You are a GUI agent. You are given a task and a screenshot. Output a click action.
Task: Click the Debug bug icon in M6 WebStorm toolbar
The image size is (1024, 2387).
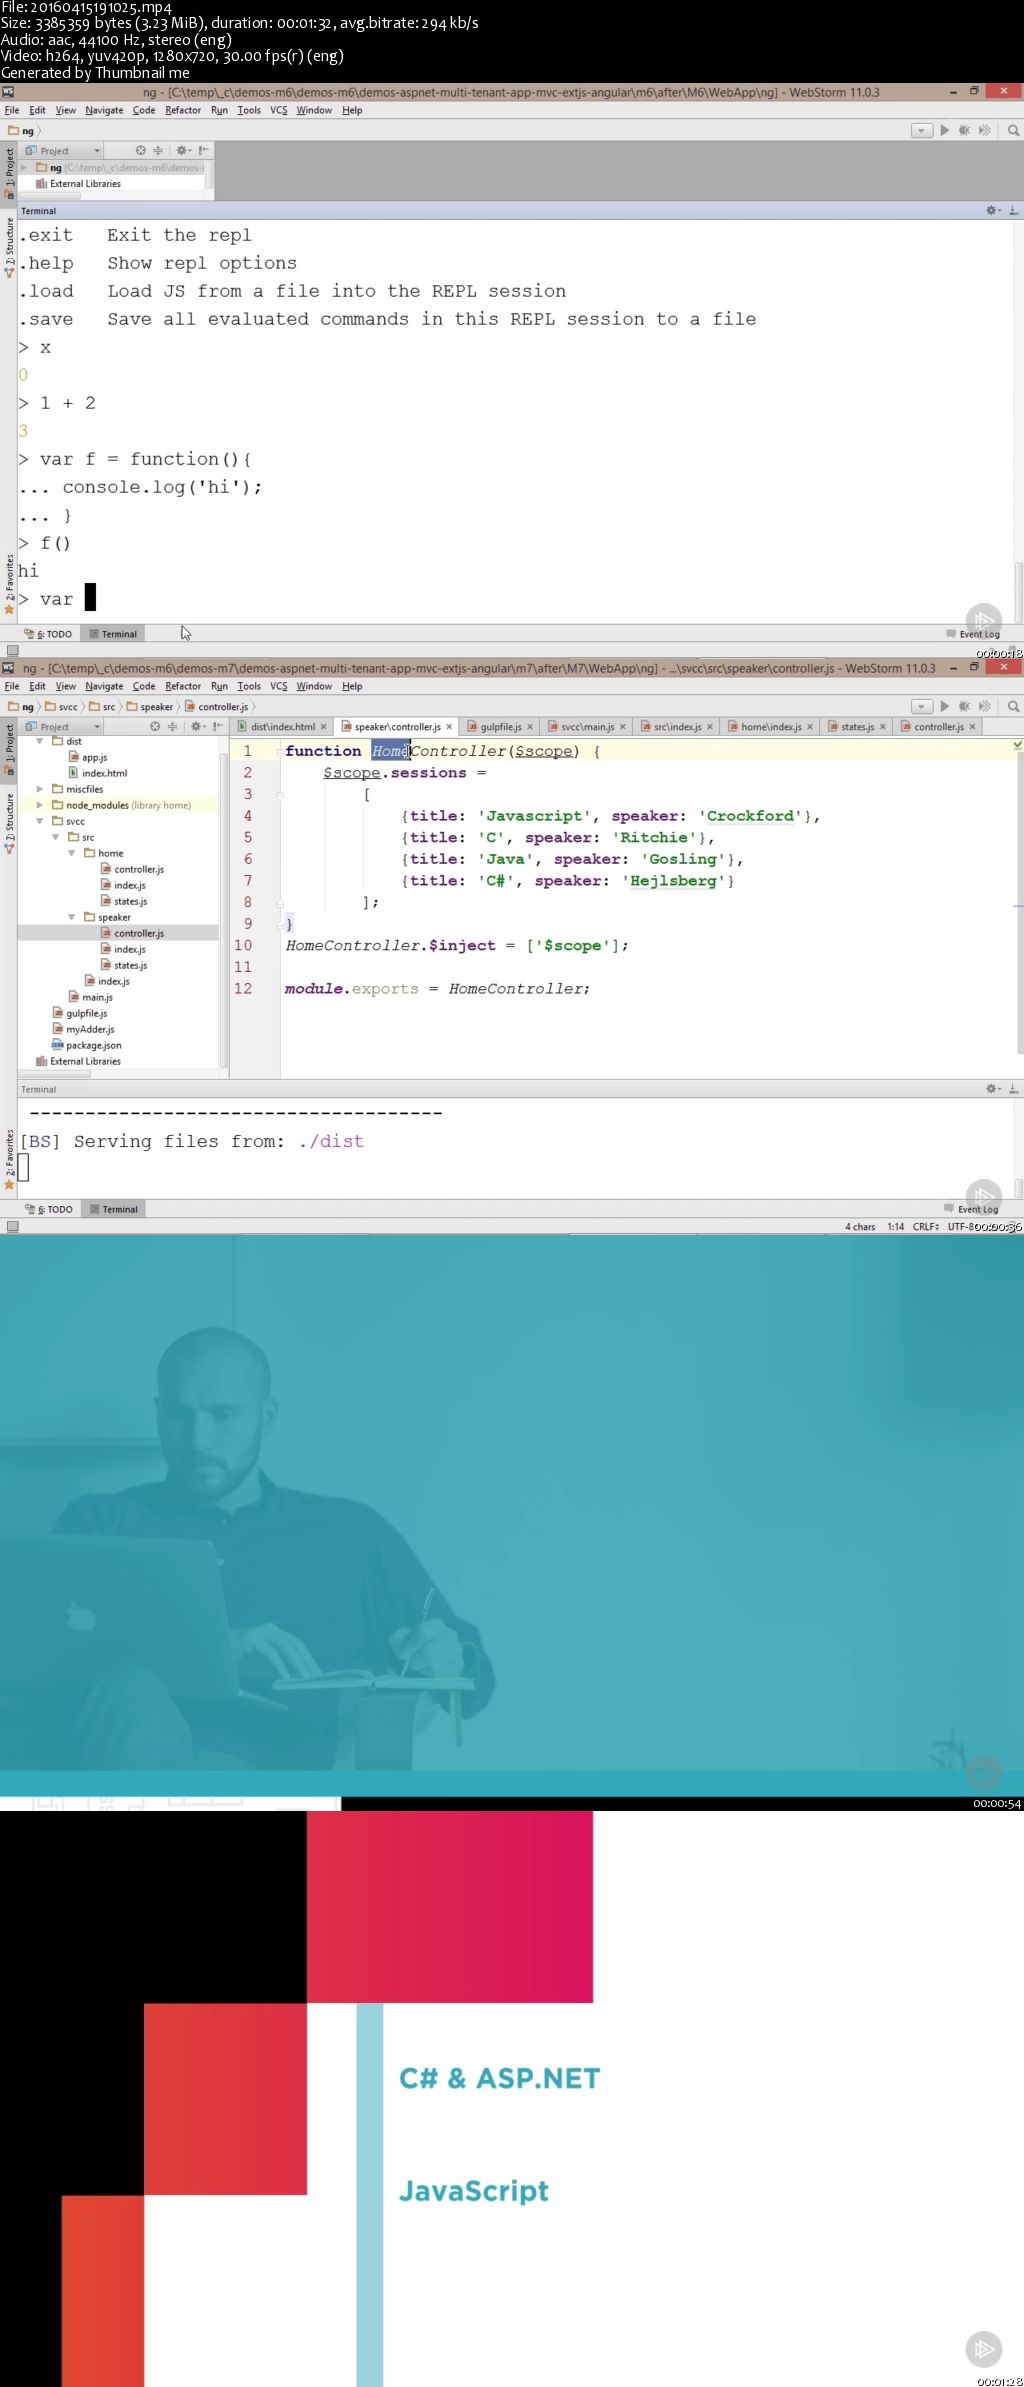(964, 131)
